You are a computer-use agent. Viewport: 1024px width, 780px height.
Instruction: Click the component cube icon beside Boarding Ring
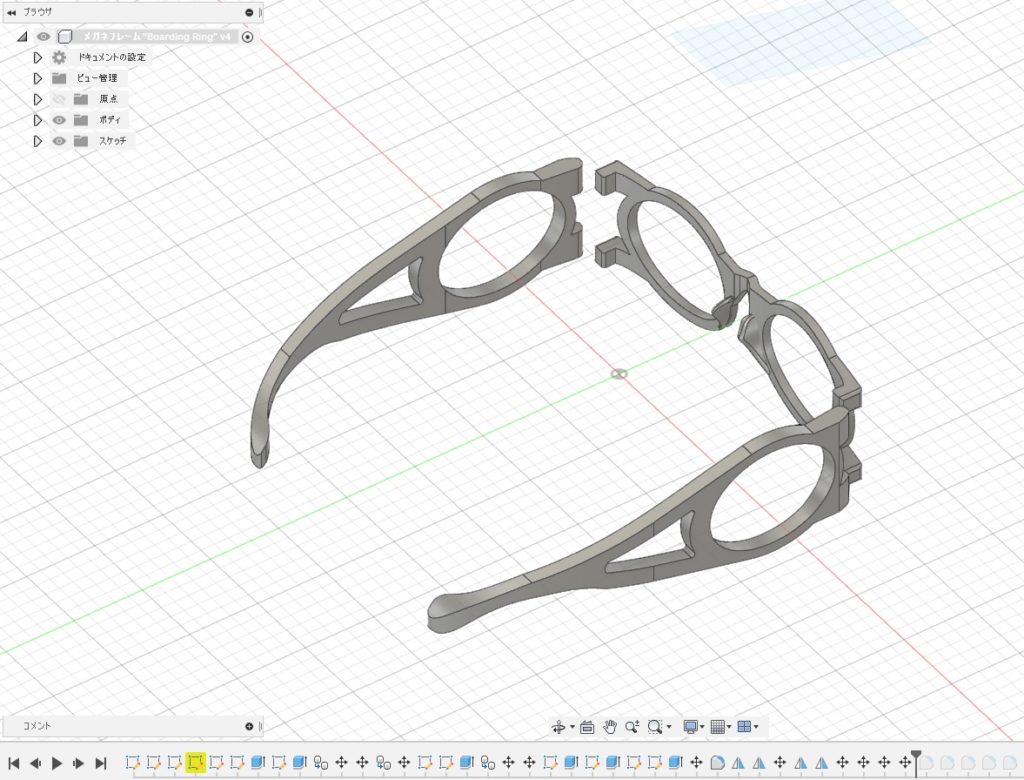tap(65, 37)
